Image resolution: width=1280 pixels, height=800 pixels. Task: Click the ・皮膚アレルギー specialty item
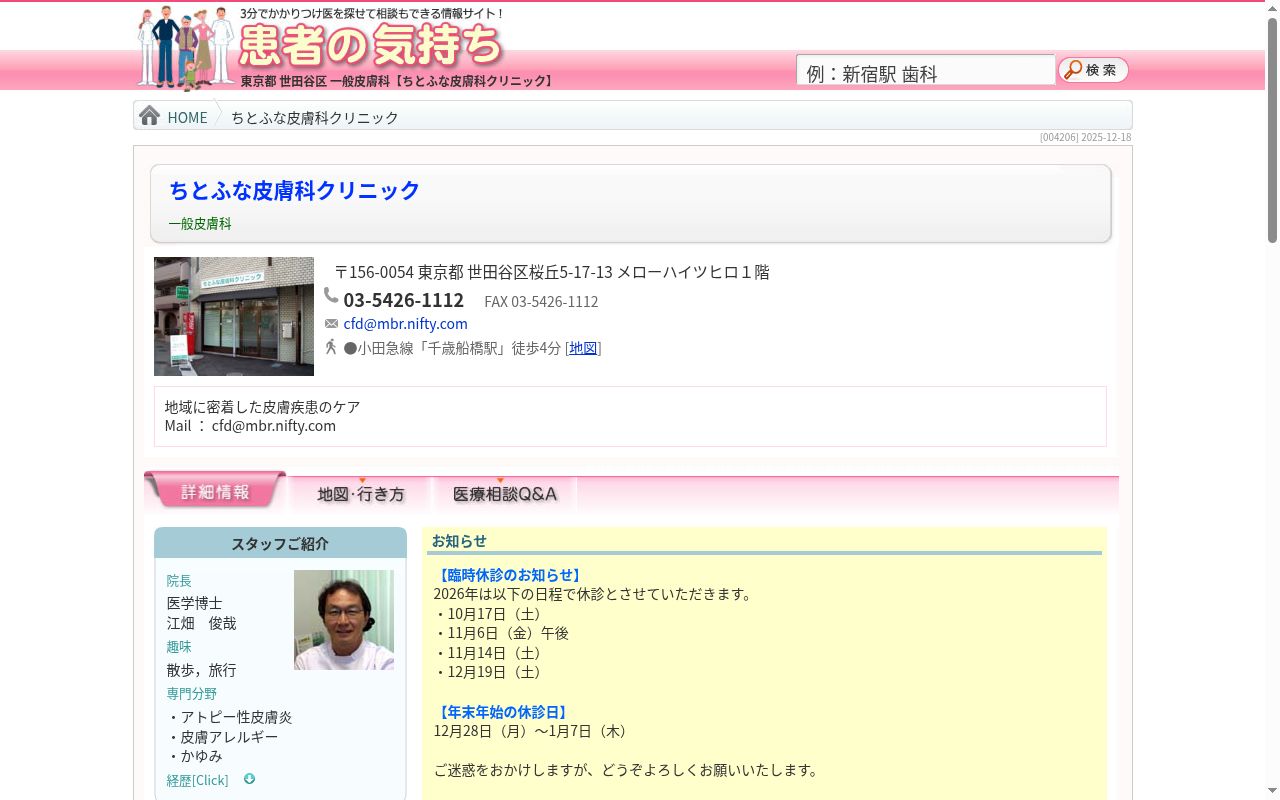pos(222,737)
